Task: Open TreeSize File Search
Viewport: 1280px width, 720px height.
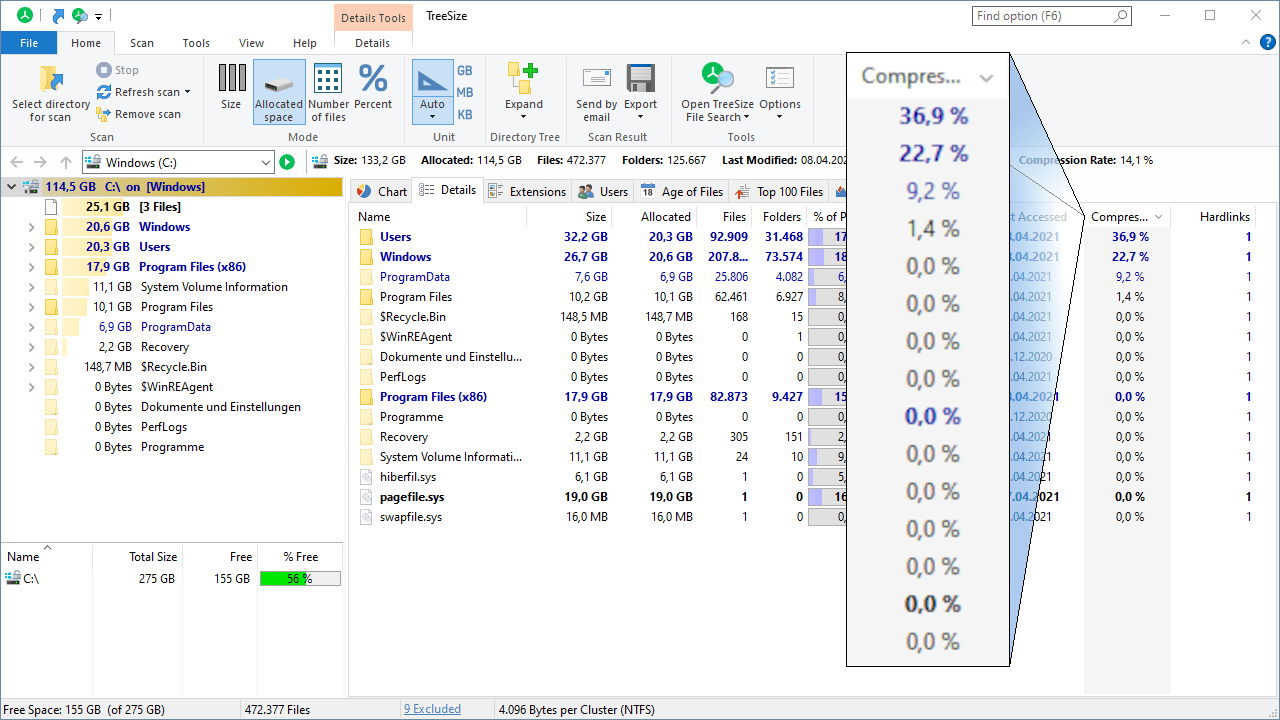Action: point(717,80)
